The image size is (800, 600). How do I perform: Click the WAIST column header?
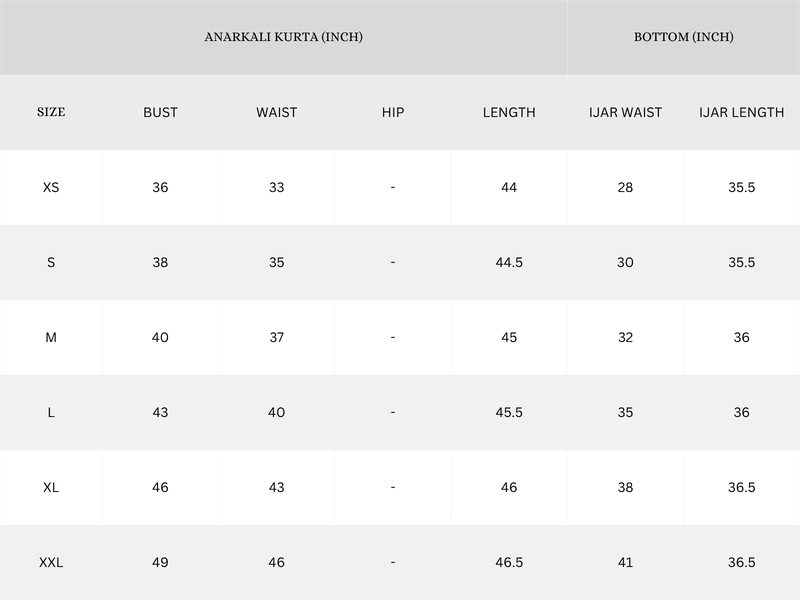point(276,112)
